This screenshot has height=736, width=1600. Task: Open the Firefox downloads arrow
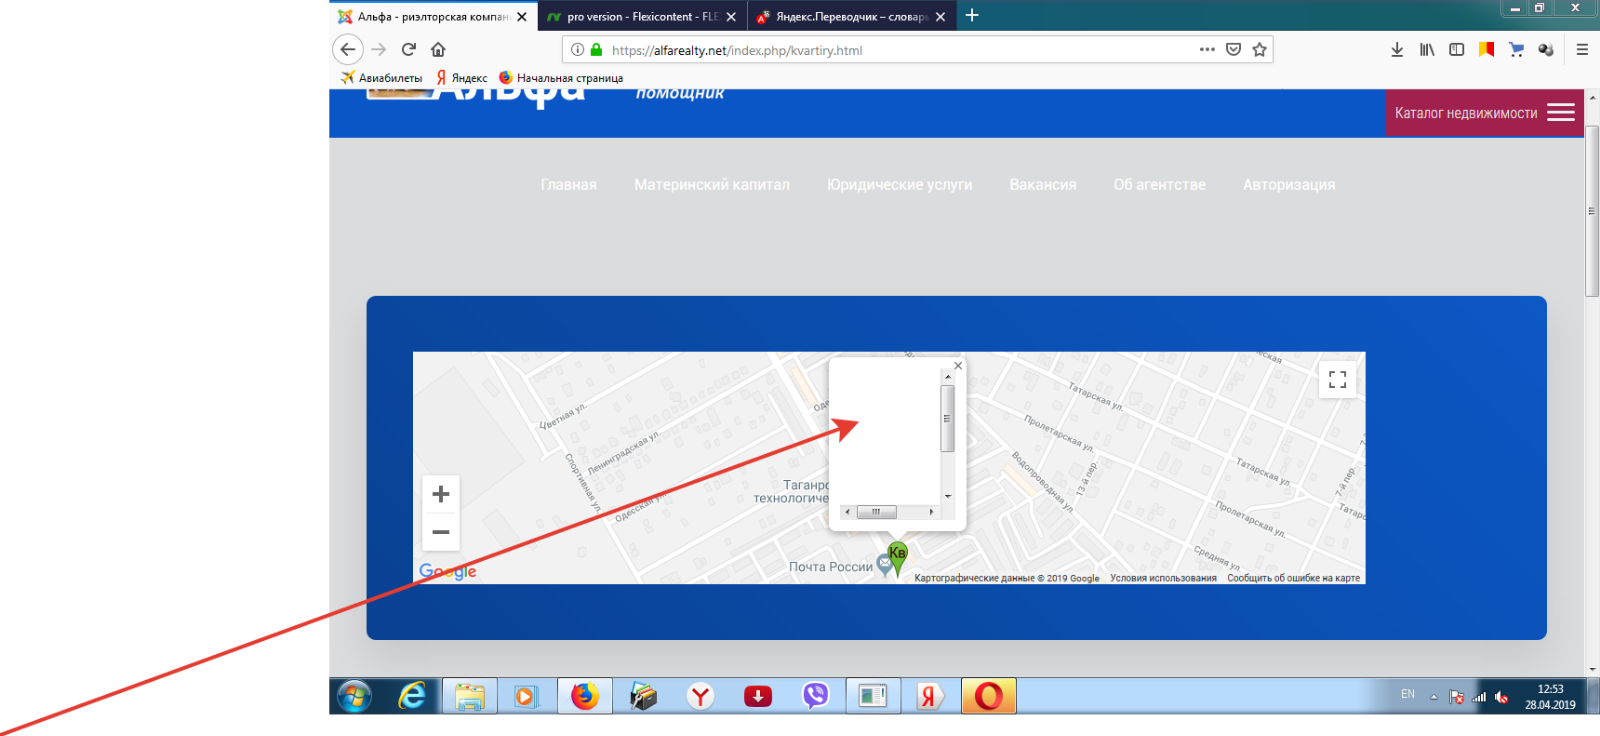(x=1397, y=49)
